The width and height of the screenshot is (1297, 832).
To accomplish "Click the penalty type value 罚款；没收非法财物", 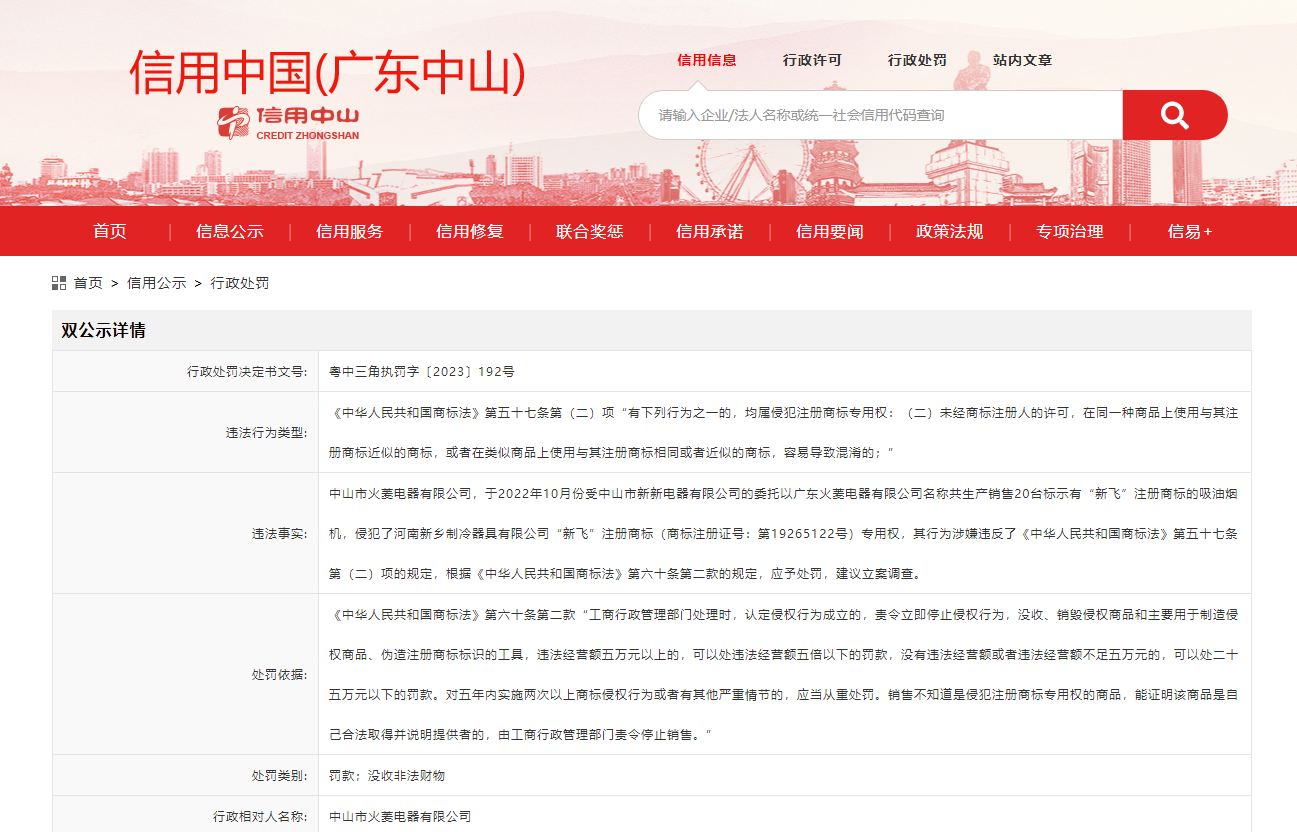I will point(387,775).
